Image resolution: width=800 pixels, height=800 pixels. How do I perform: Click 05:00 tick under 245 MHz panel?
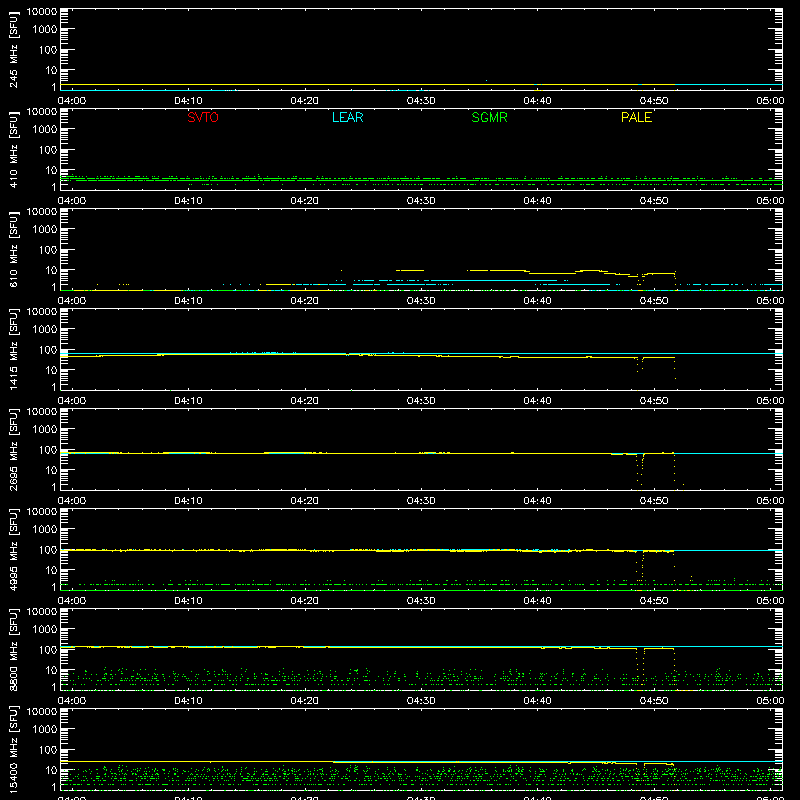pyautogui.click(x=770, y=101)
